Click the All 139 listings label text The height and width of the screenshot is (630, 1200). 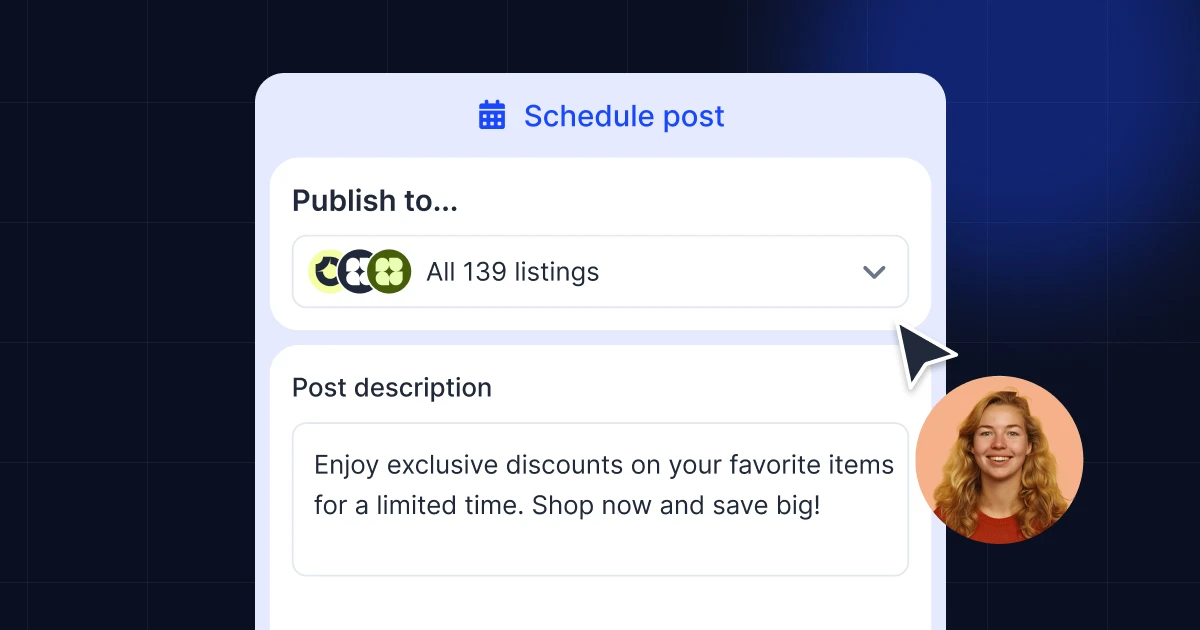[x=512, y=271]
